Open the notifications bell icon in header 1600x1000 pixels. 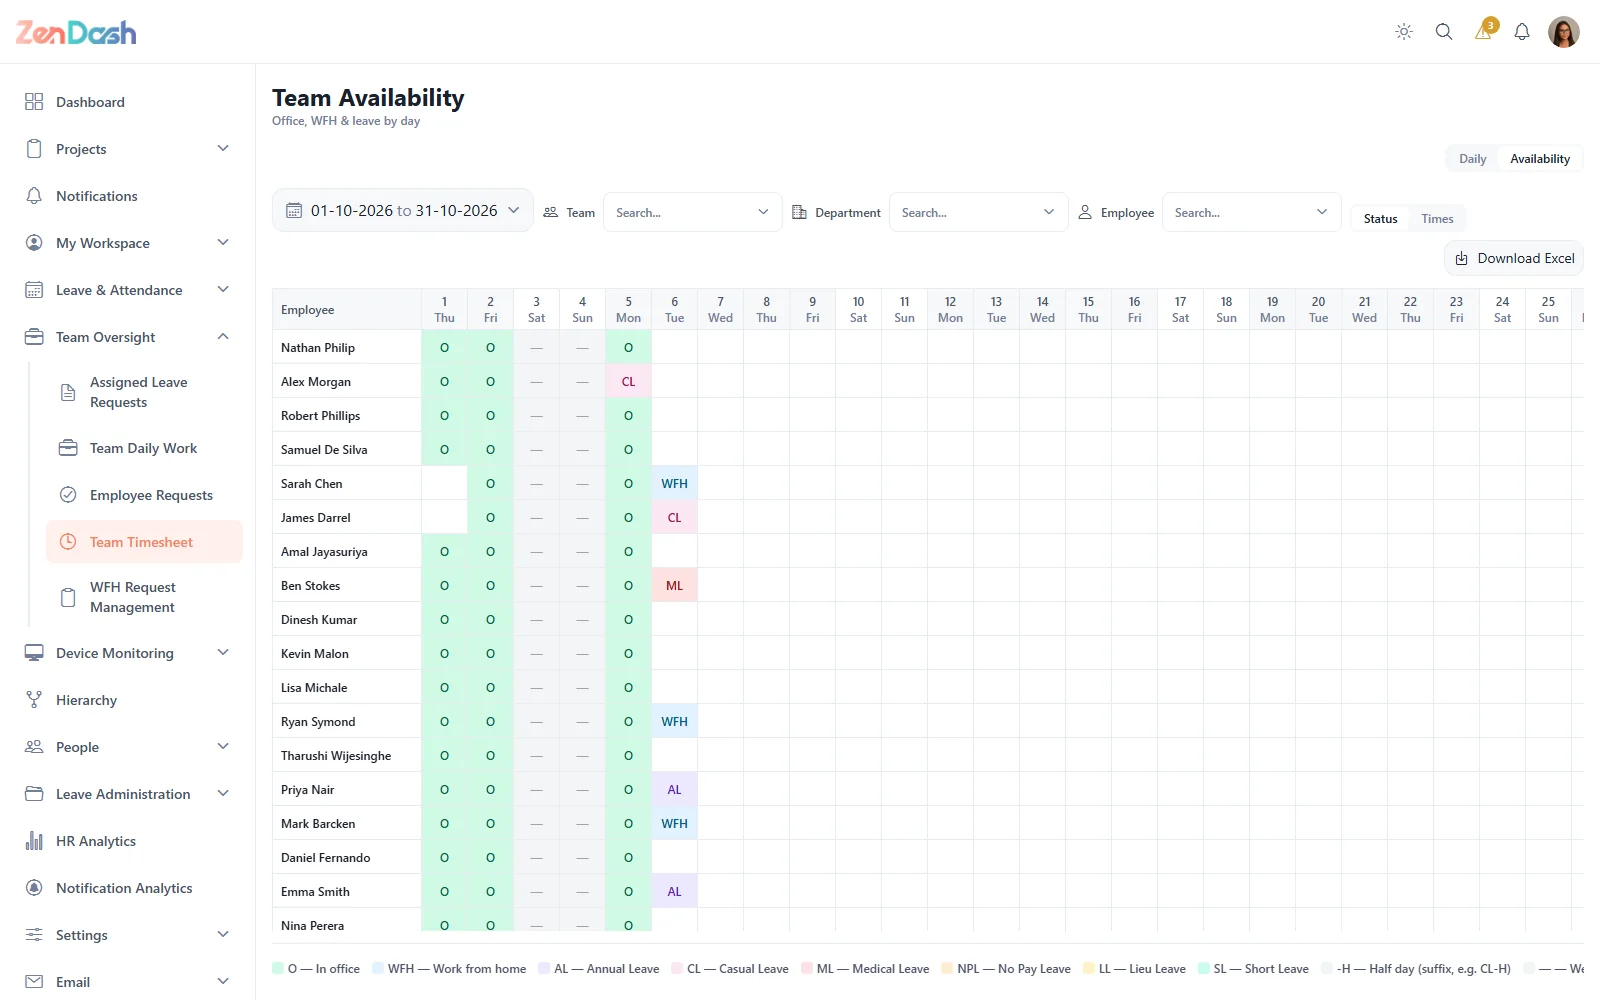(1522, 32)
